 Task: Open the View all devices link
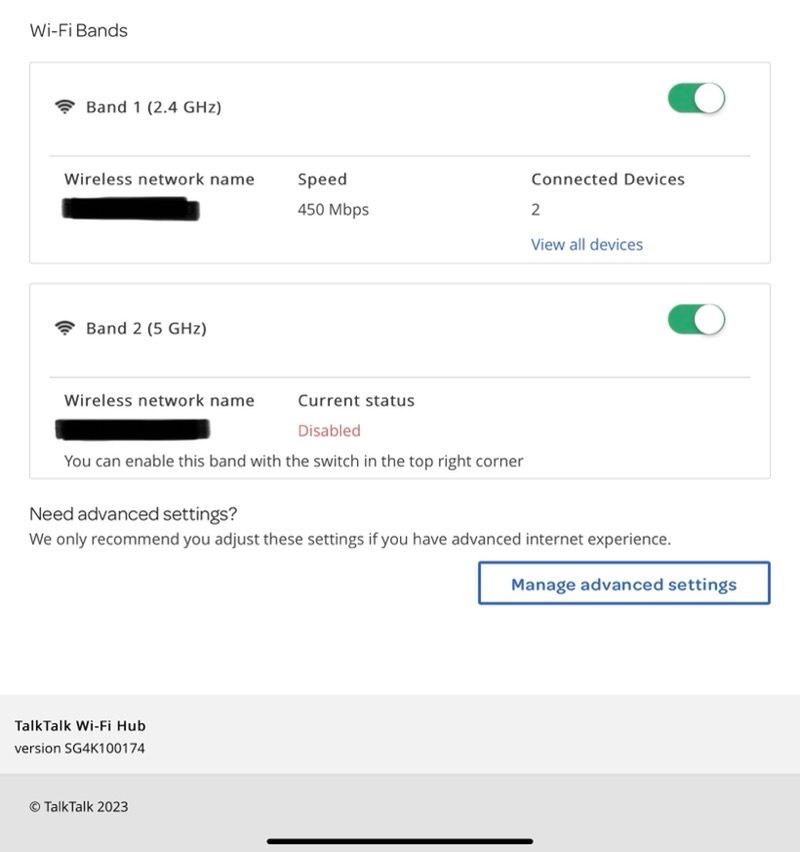tap(586, 244)
